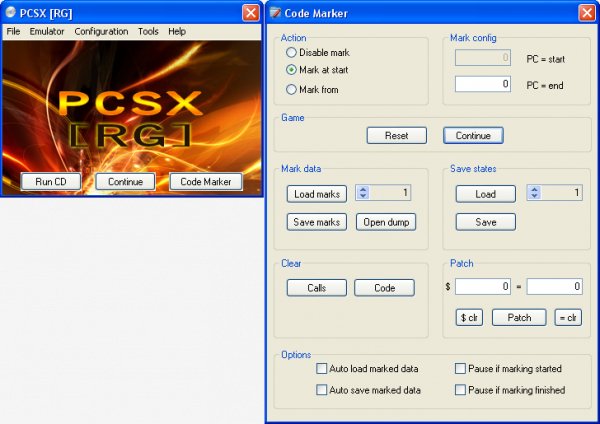This screenshot has height=424, width=600.
Task: Open Code Marker from PCSX window
Action: [205, 181]
